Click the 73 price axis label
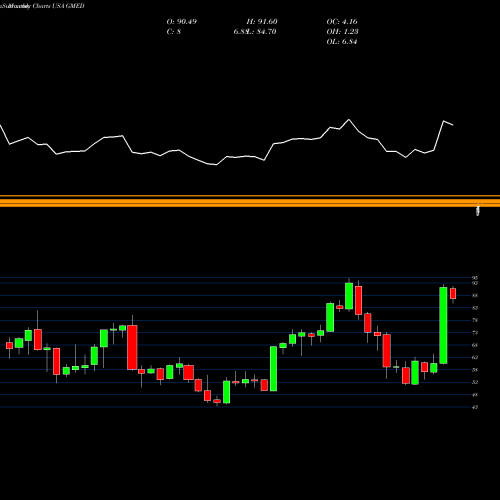The height and width of the screenshot is (500, 500). pos(475,333)
